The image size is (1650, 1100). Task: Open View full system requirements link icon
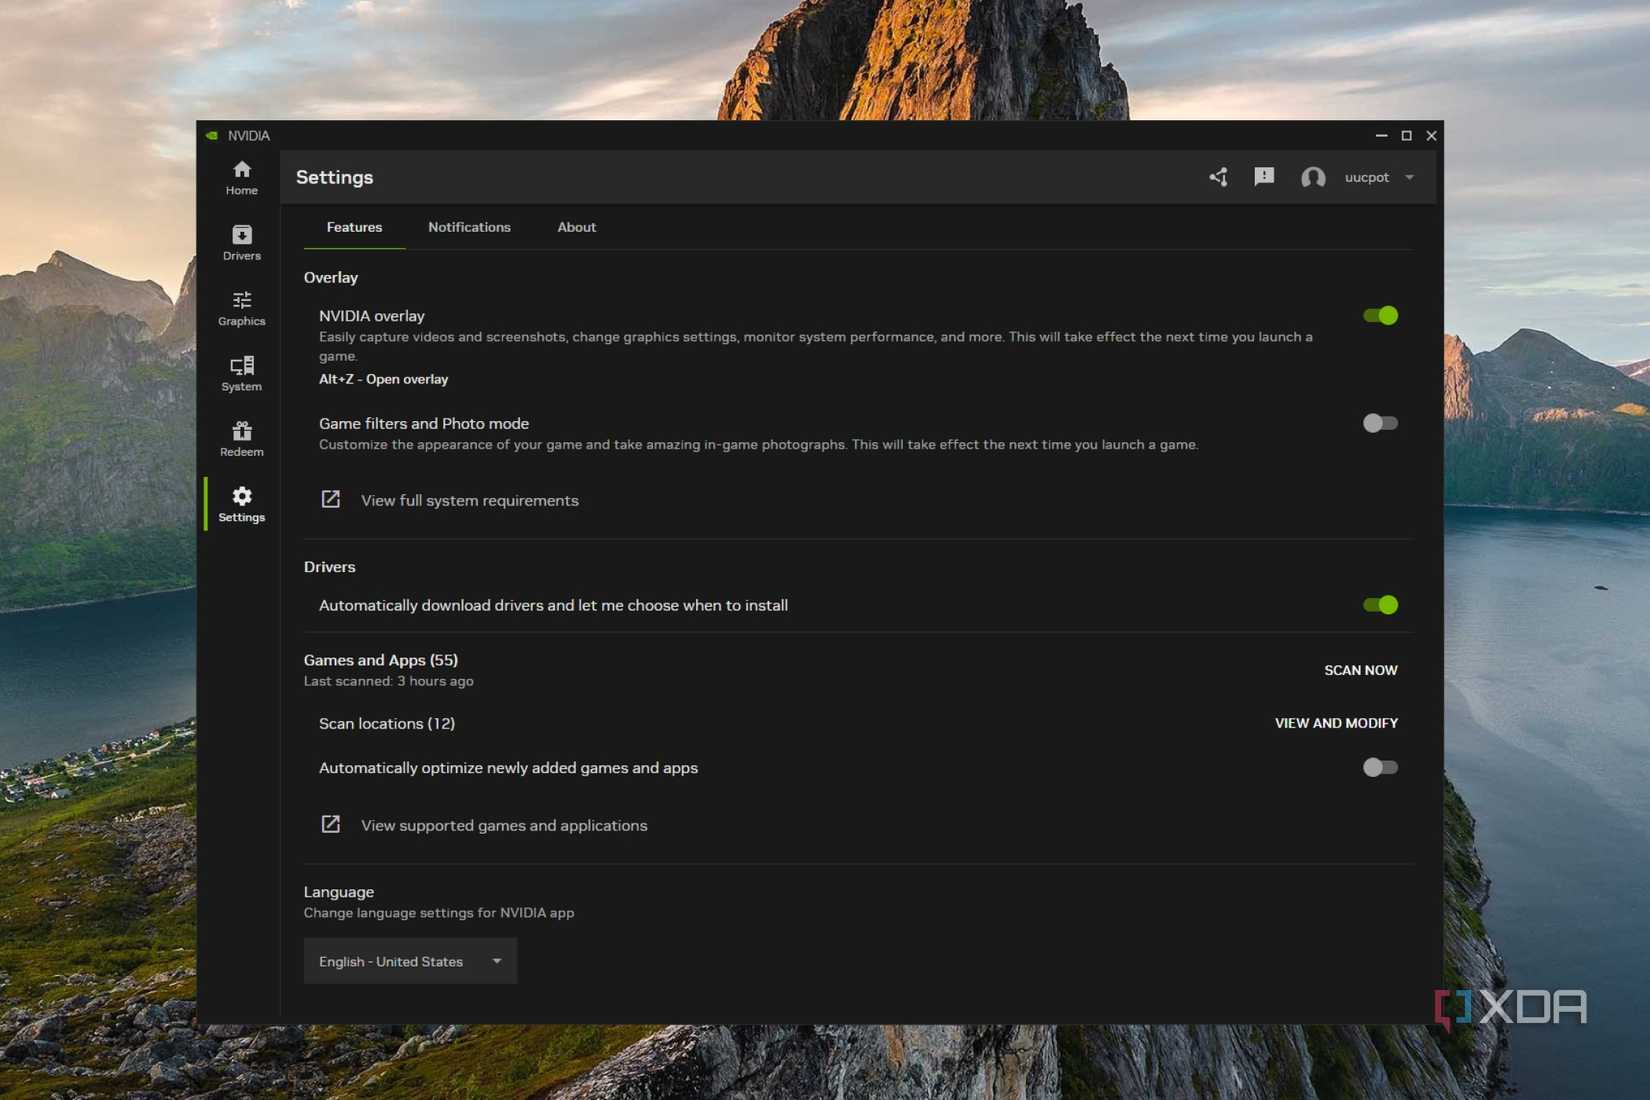[x=331, y=499]
